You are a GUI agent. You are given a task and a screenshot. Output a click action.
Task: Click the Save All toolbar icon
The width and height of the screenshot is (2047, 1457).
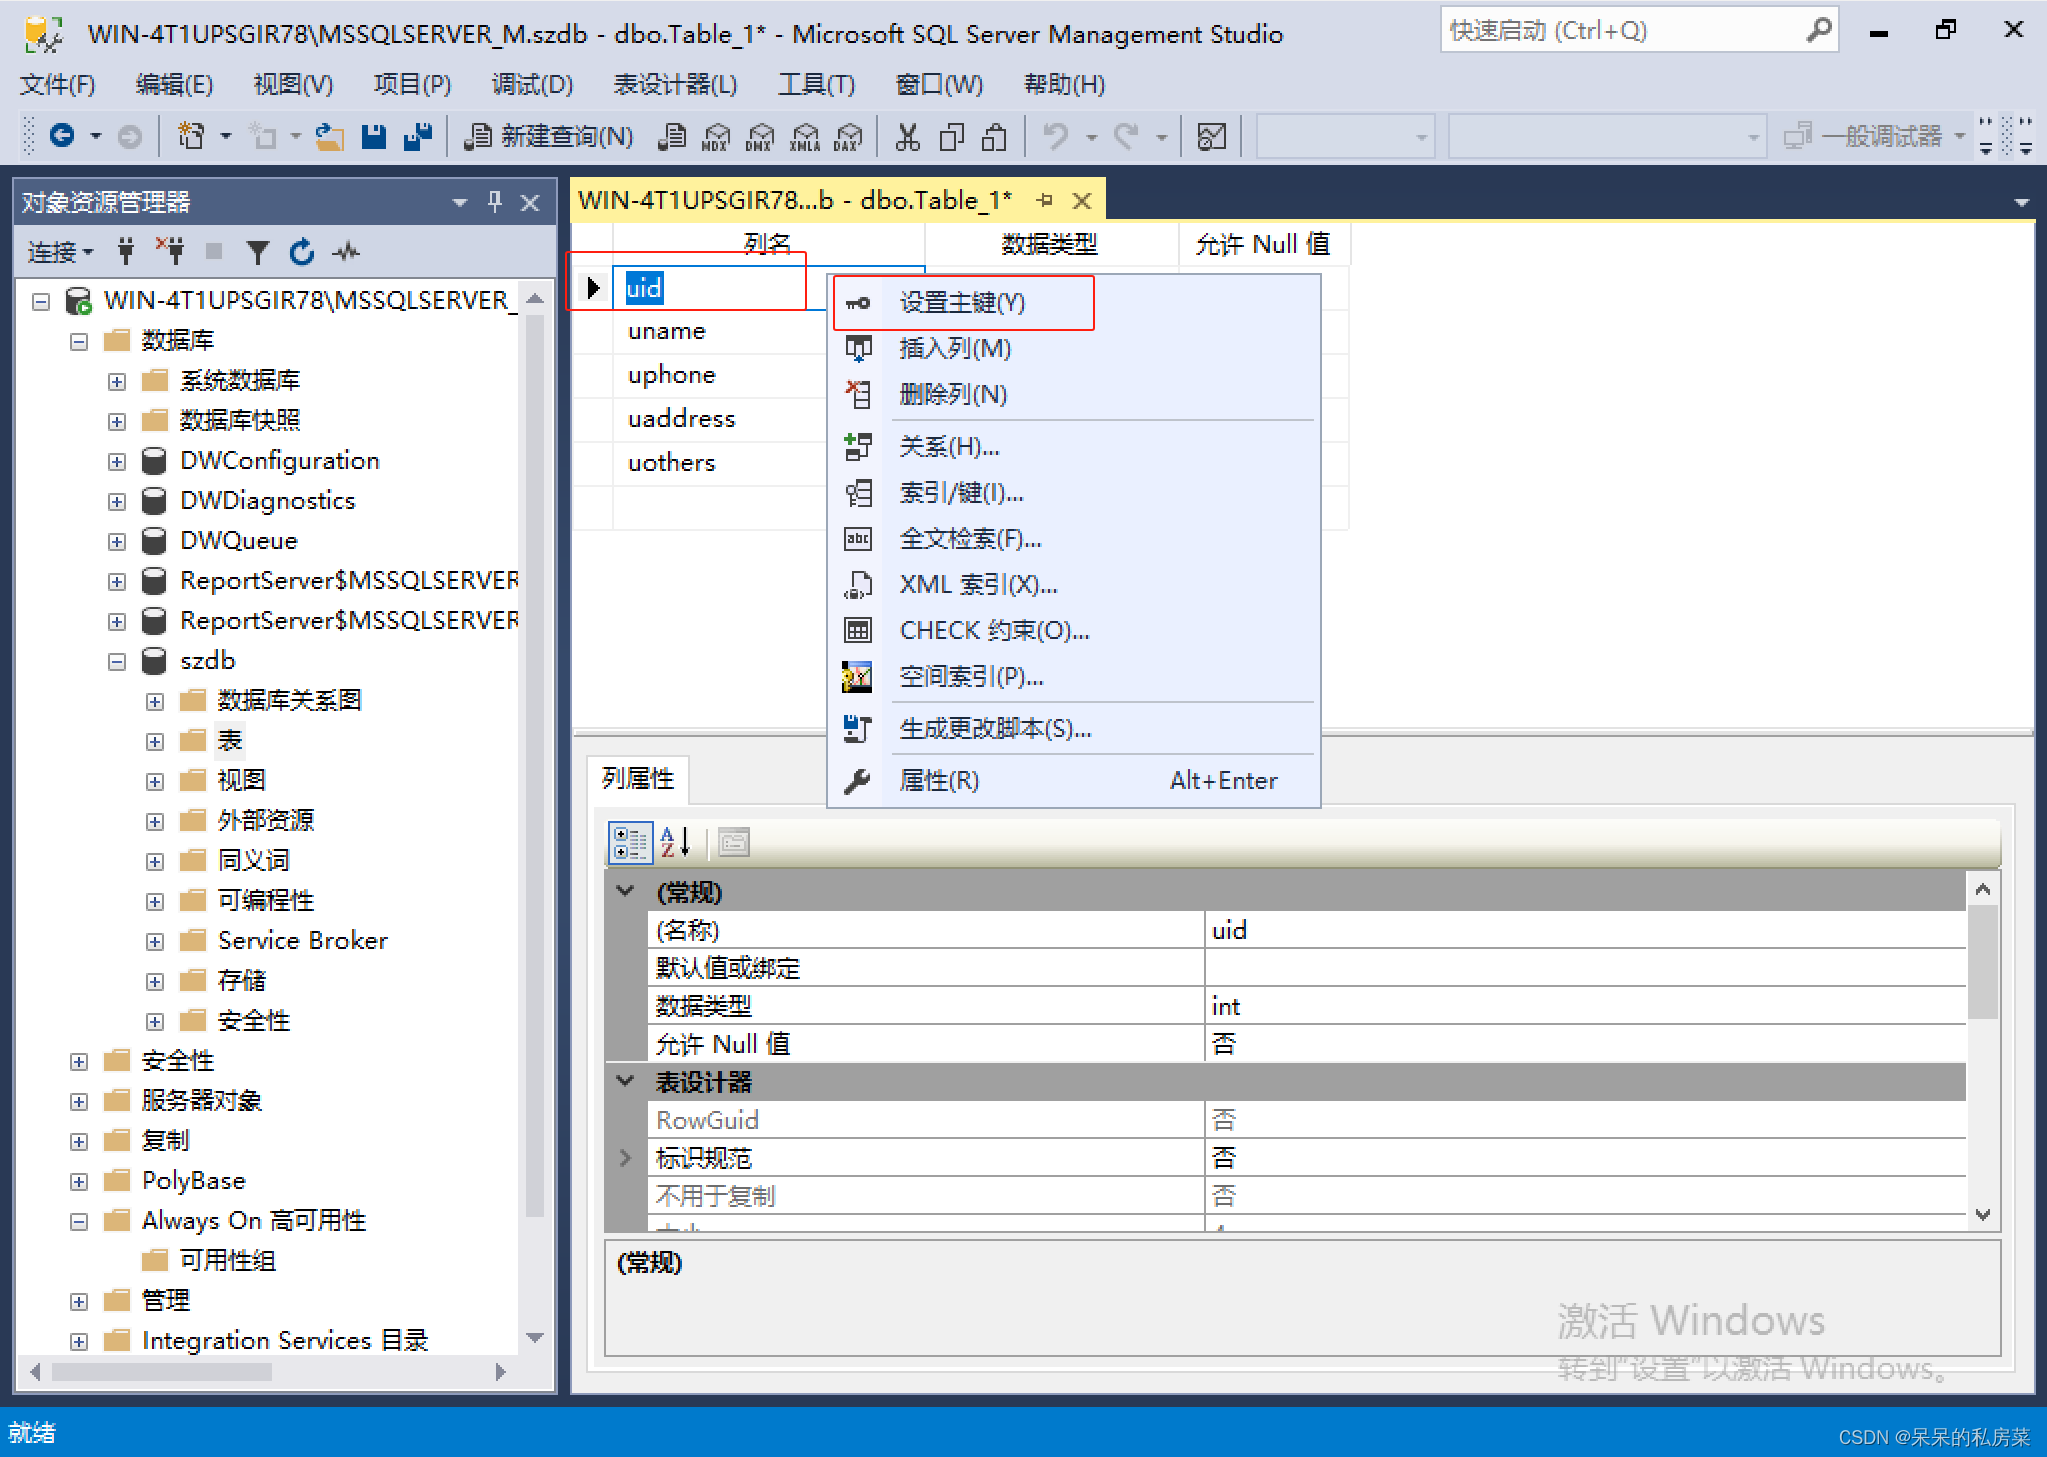(417, 136)
